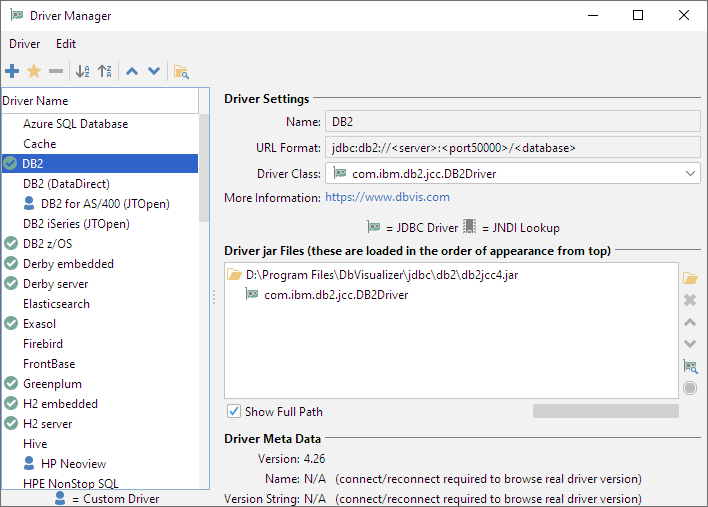Sort drivers descending Z to A
The image size is (708, 507).
pyautogui.click(x=105, y=71)
